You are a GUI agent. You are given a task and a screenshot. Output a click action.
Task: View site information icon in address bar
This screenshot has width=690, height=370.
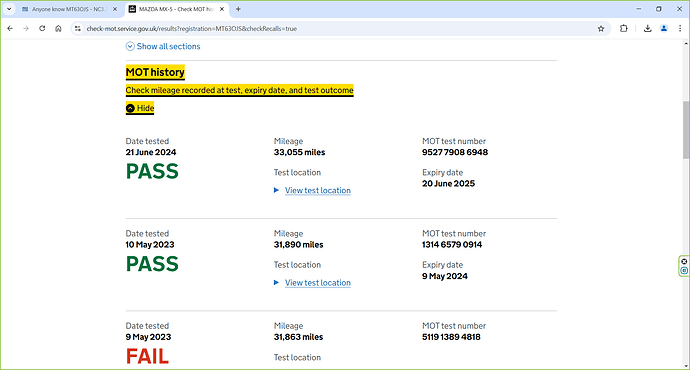coord(78,29)
